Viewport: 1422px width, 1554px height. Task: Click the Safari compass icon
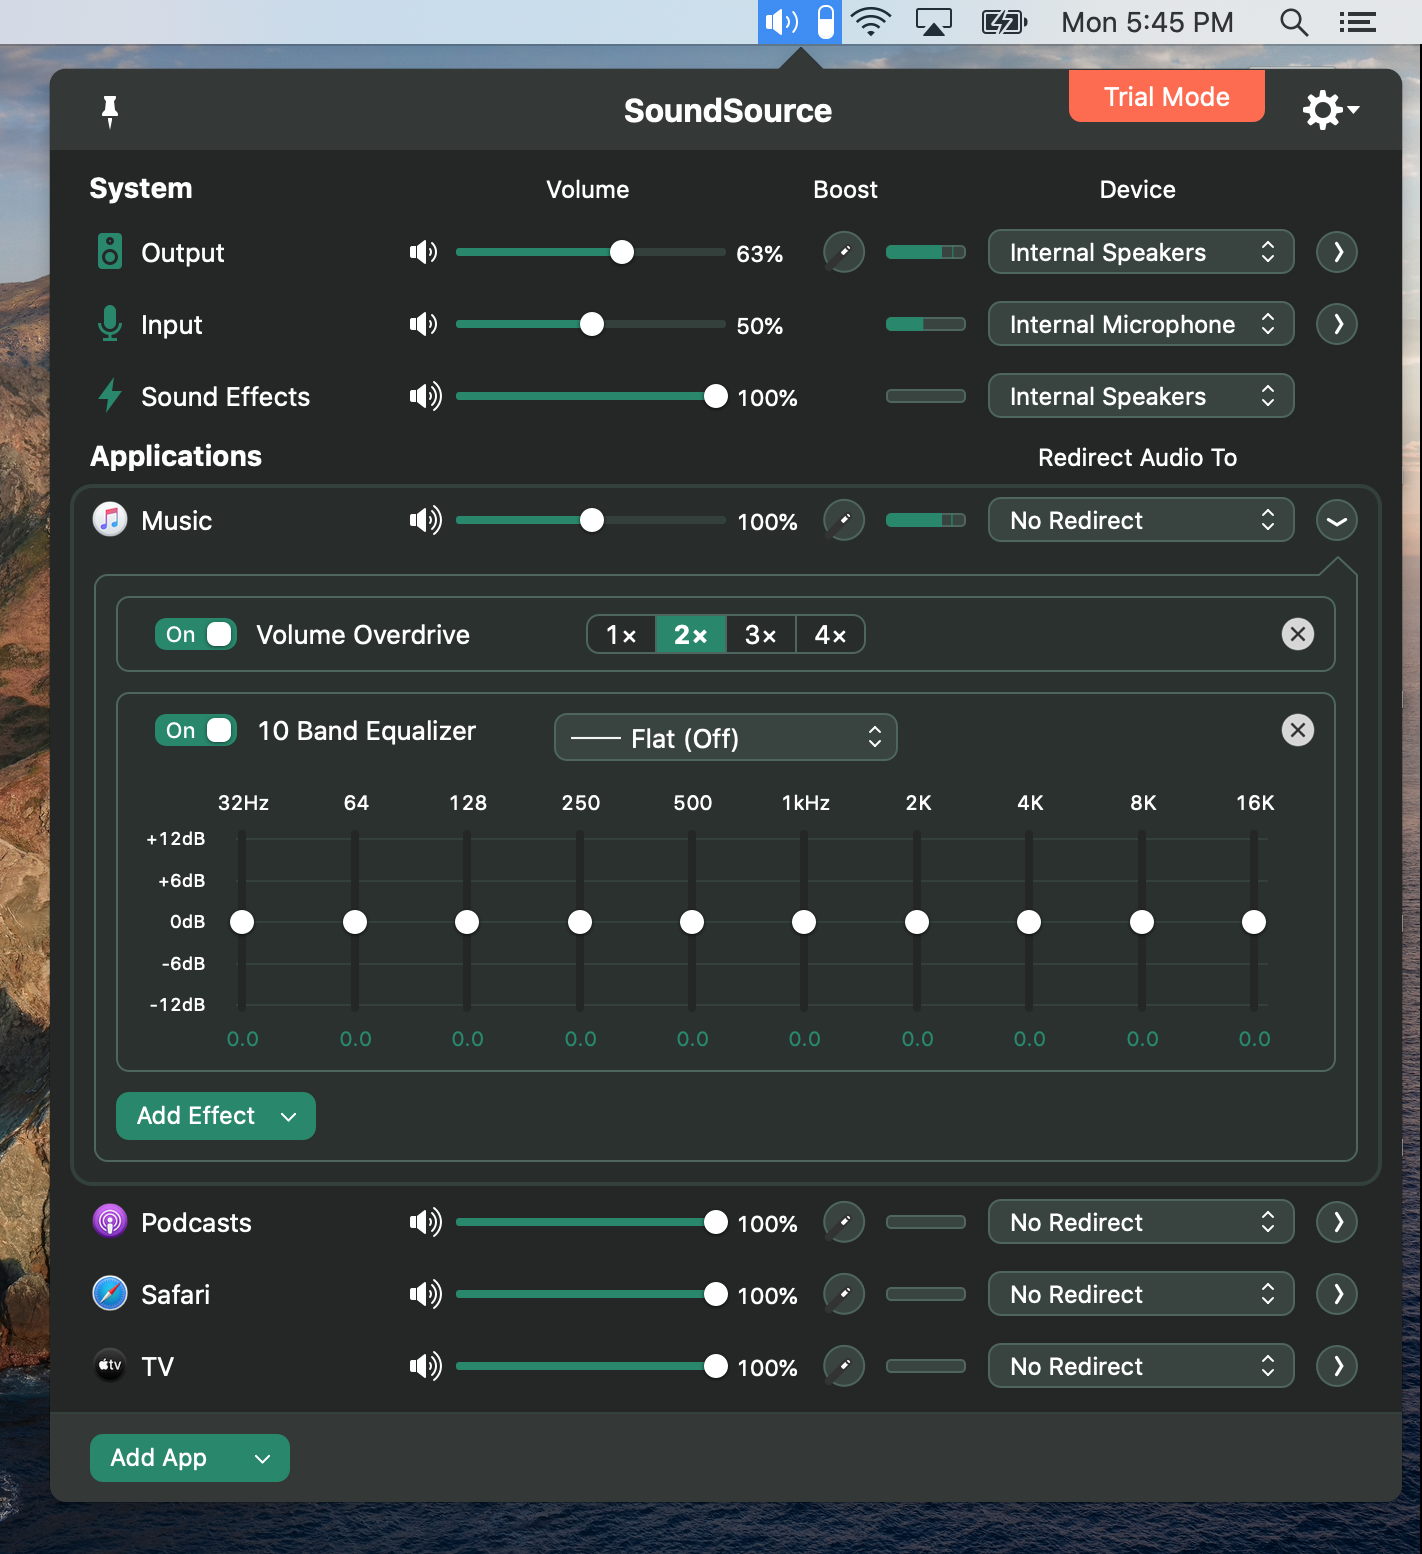(x=110, y=1294)
